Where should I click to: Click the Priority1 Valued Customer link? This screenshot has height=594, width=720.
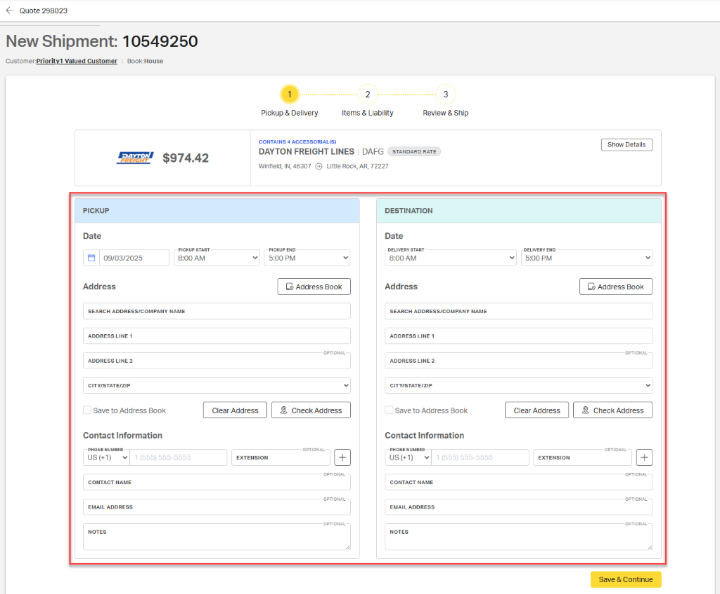pyautogui.click(x=77, y=61)
